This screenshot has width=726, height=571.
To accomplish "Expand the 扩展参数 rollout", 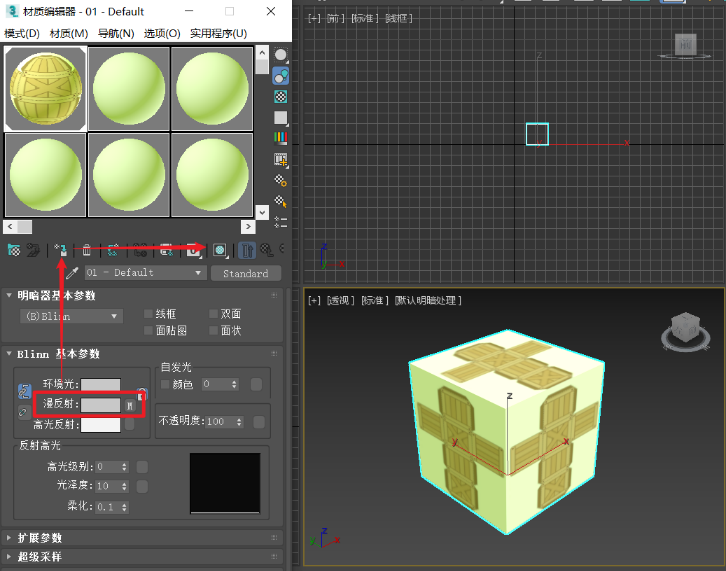I will (x=40, y=538).
